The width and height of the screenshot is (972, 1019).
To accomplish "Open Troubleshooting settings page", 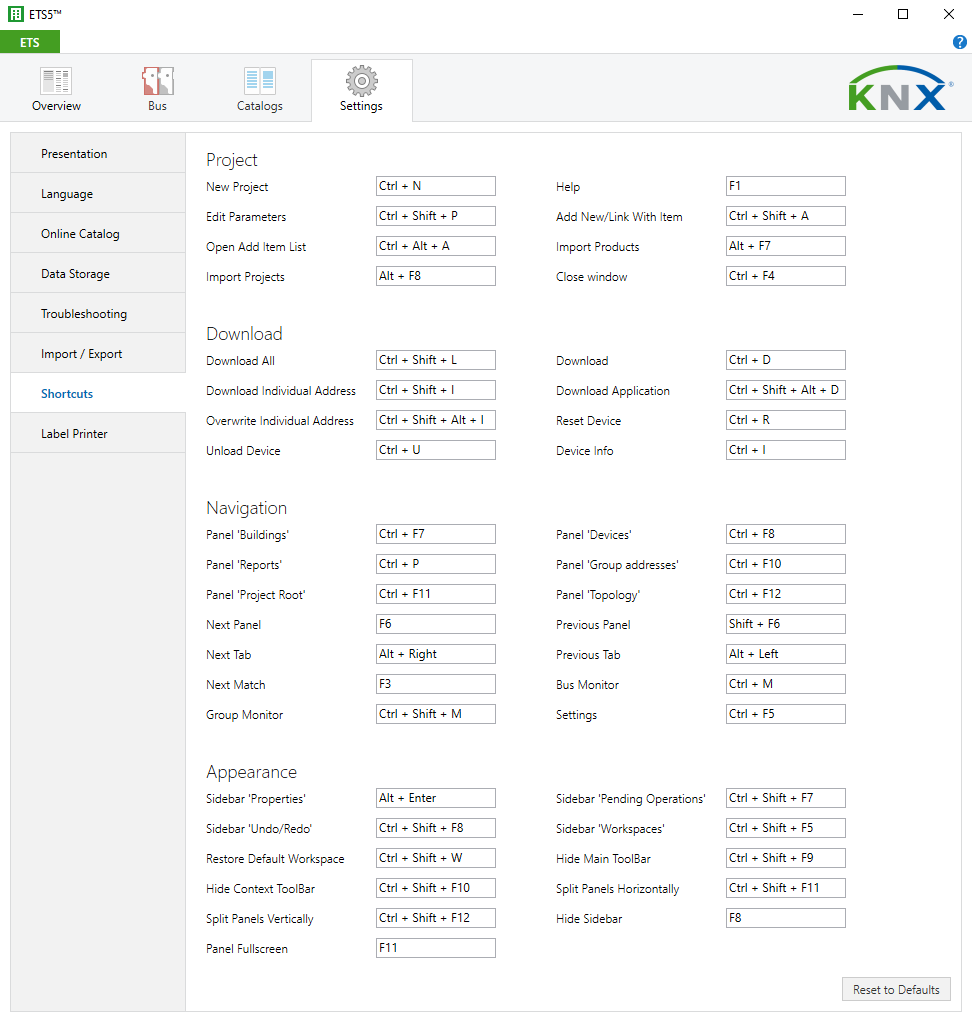I will click(x=98, y=313).
